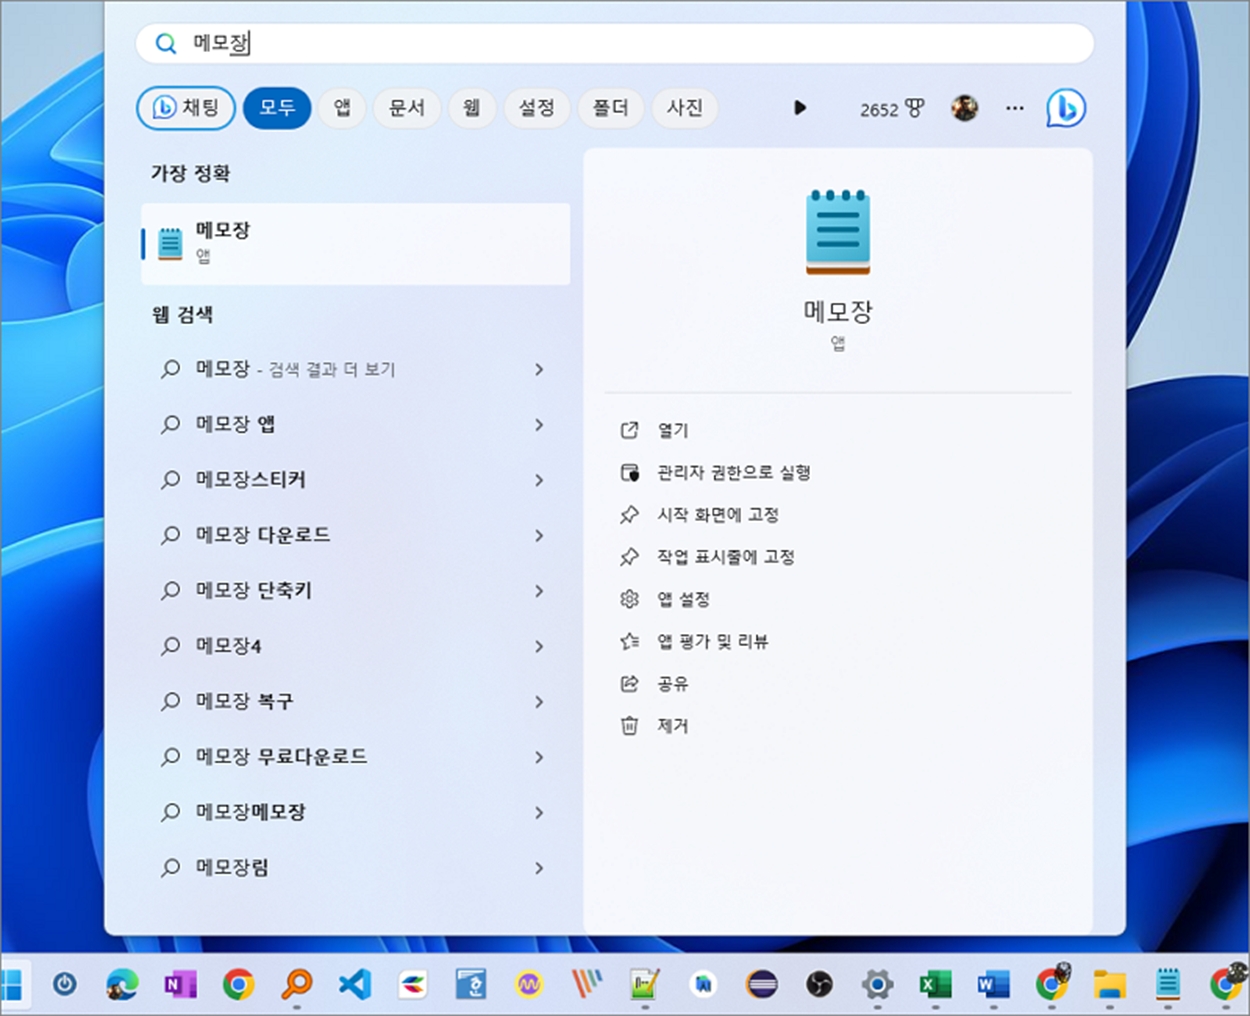Select 시작 화면에 고정
Viewport: 1250px width, 1016px height.
coord(717,514)
